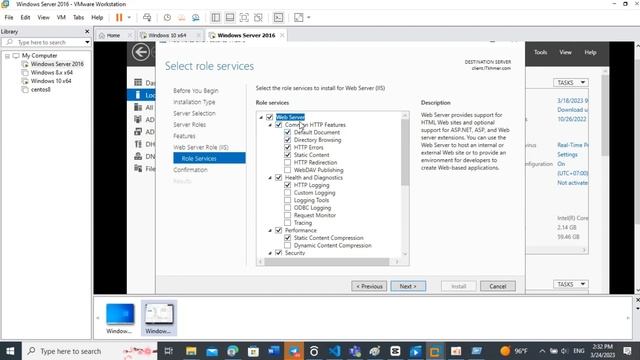Go to the Server Roles wizard step

[189, 124]
